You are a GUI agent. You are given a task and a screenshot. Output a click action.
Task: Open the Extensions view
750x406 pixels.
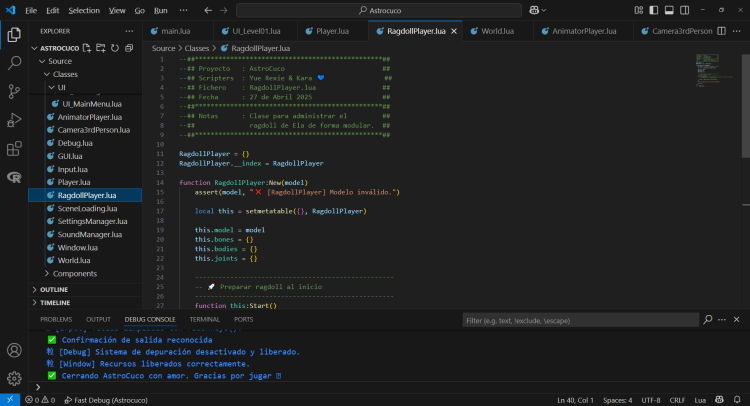[14, 149]
